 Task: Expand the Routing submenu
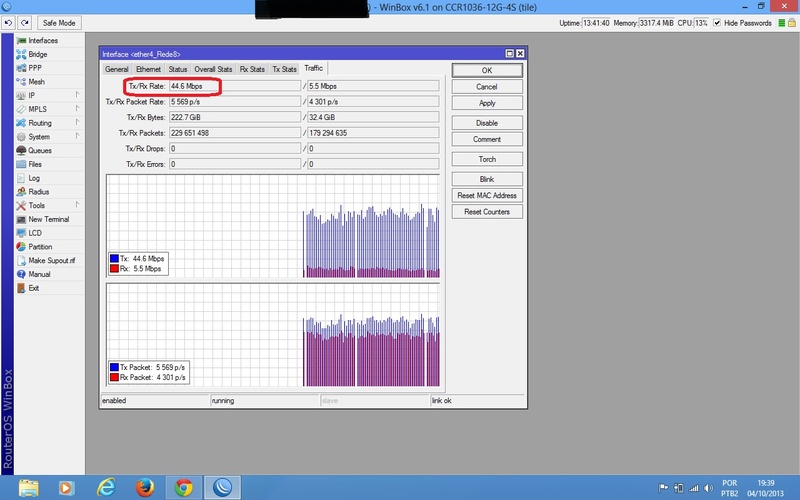pos(40,123)
